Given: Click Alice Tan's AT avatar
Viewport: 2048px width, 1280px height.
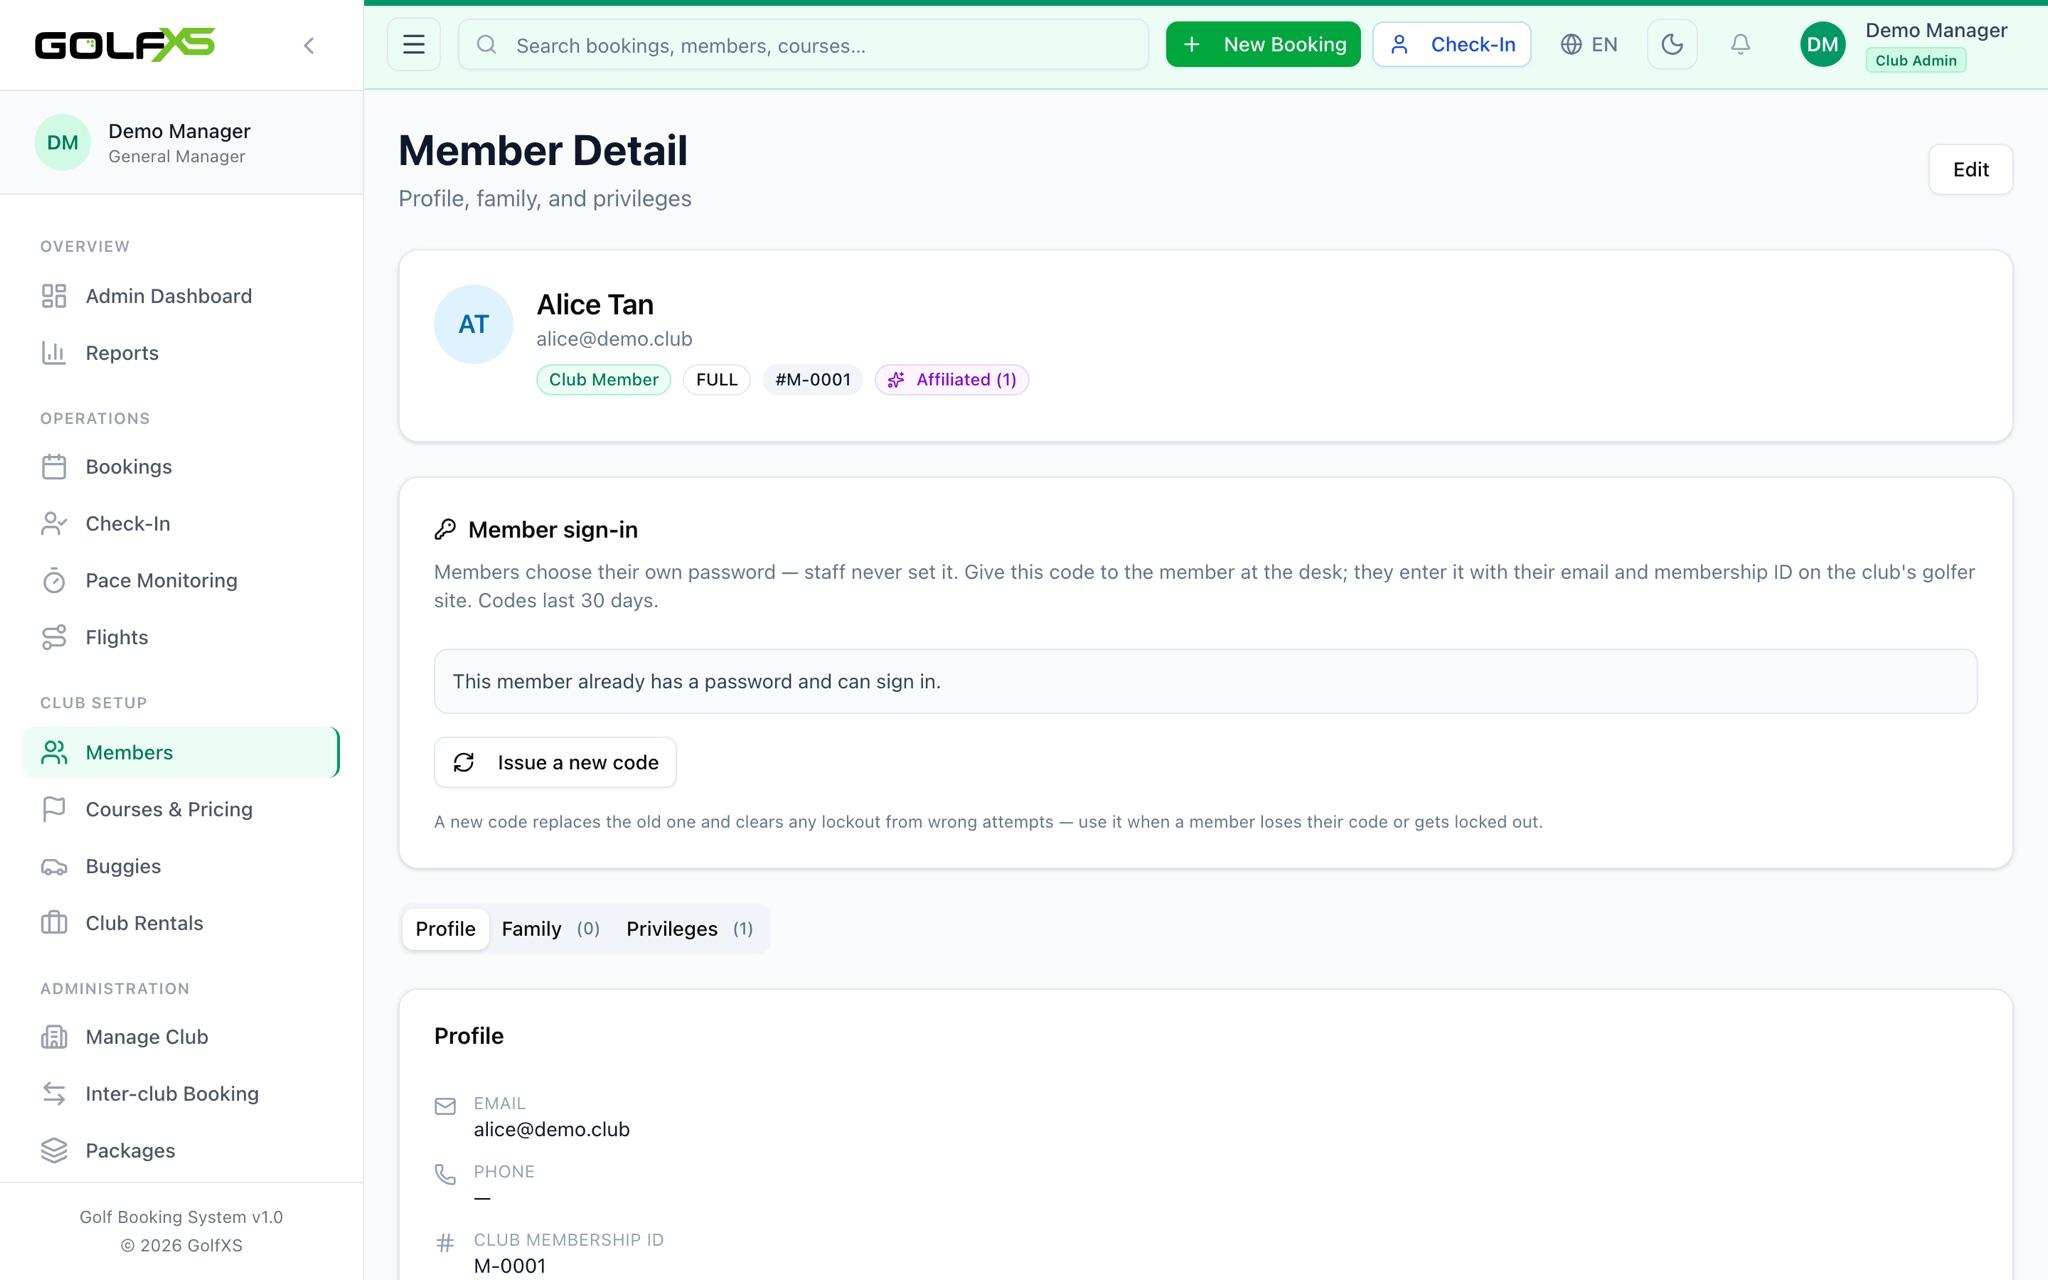Looking at the screenshot, I should [473, 324].
